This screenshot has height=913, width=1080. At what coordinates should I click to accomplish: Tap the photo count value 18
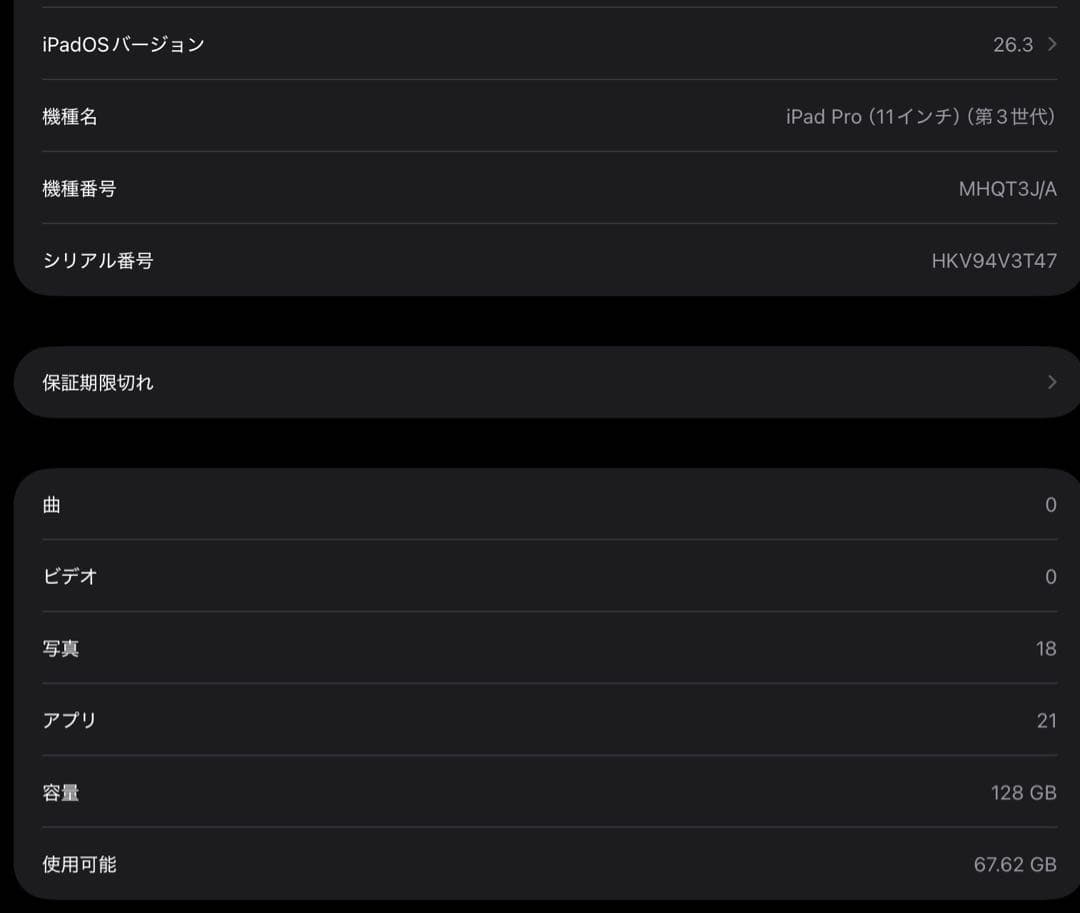[1045, 648]
